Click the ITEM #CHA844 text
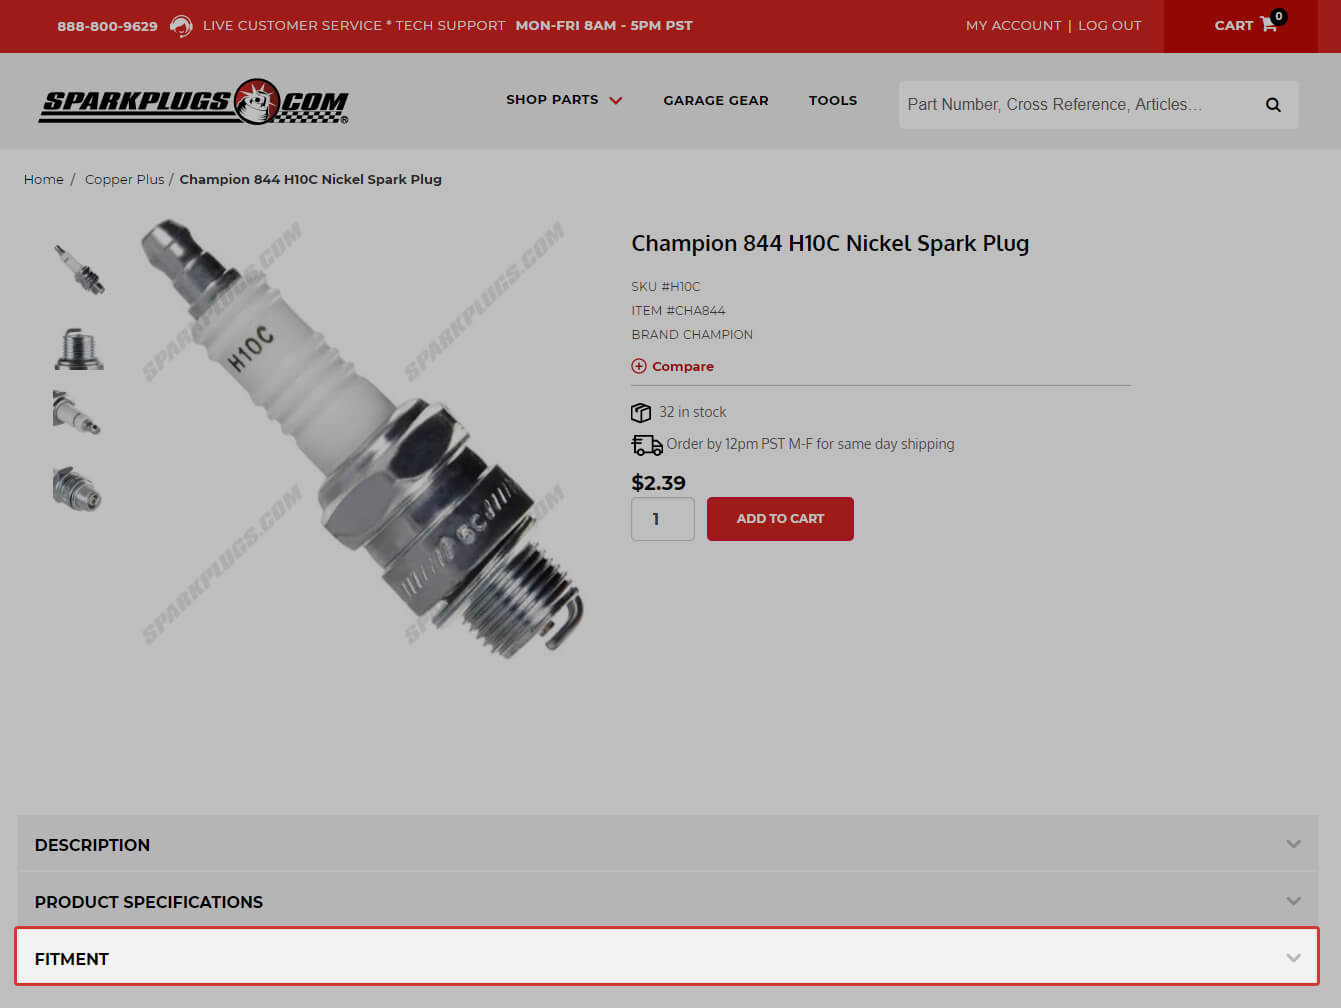Image resolution: width=1341 pixels, height=1008 pixels. point(678,310)
